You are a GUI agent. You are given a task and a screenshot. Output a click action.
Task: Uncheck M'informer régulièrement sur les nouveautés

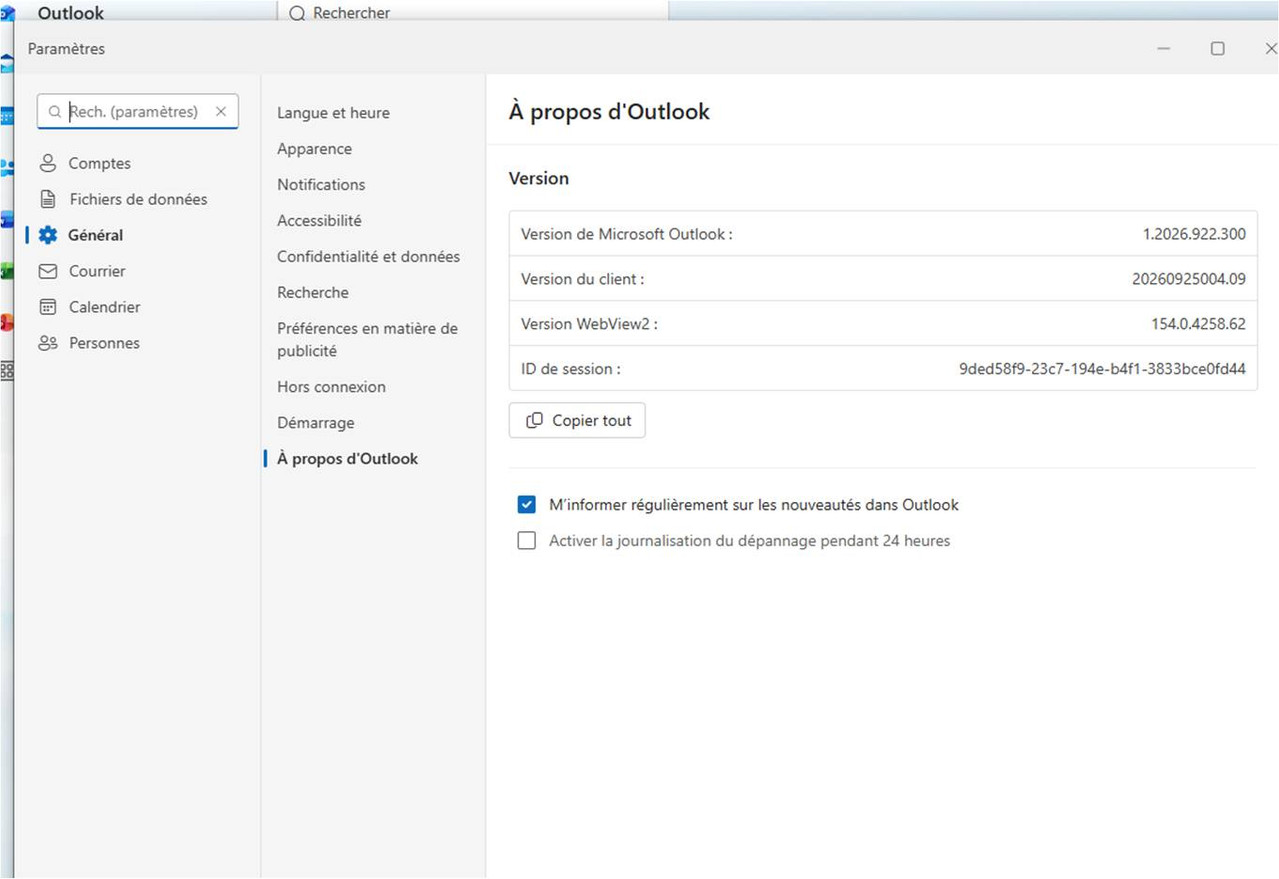tap(527, 505)
